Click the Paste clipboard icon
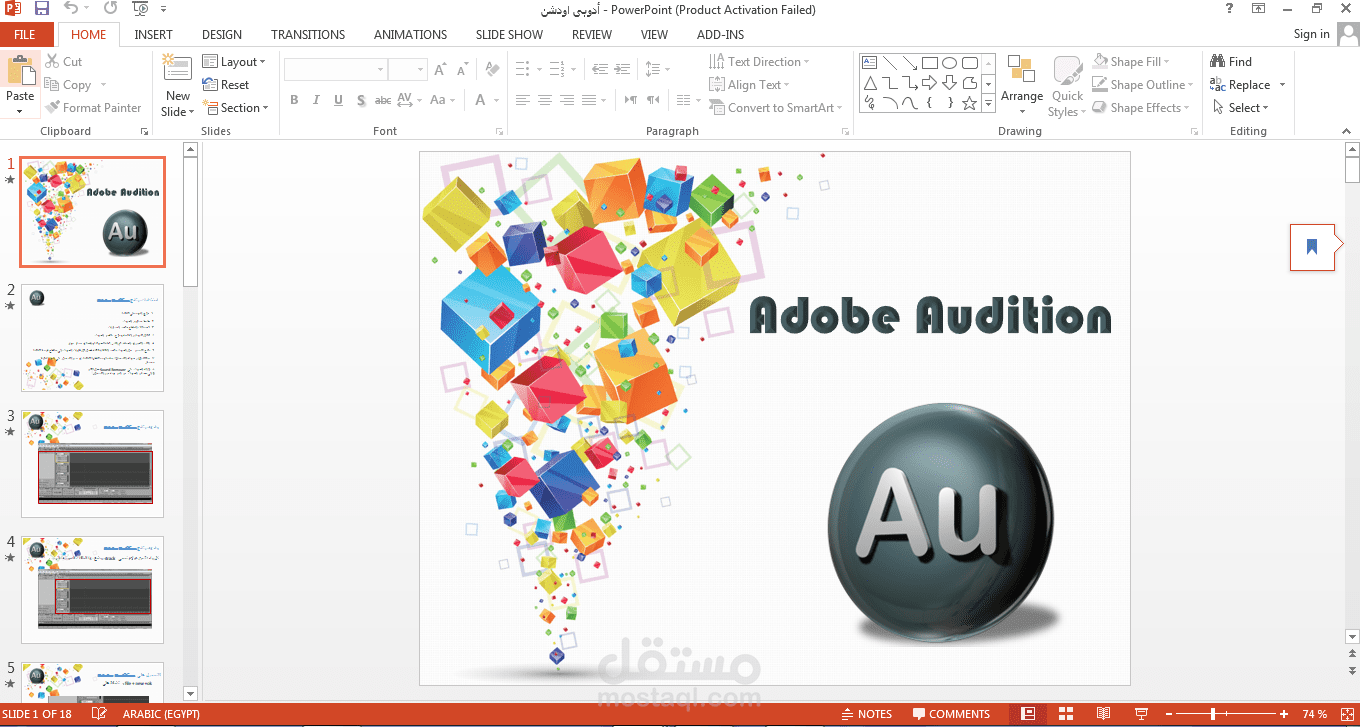 tap(20, 70)
